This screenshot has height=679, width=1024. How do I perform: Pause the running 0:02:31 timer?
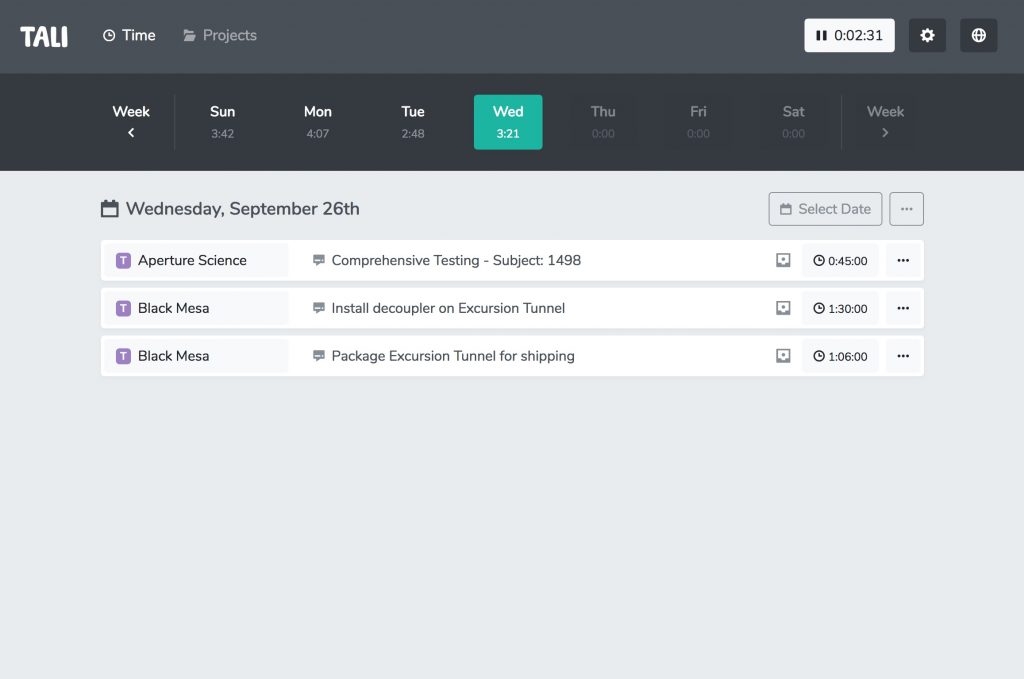(821, 35)
